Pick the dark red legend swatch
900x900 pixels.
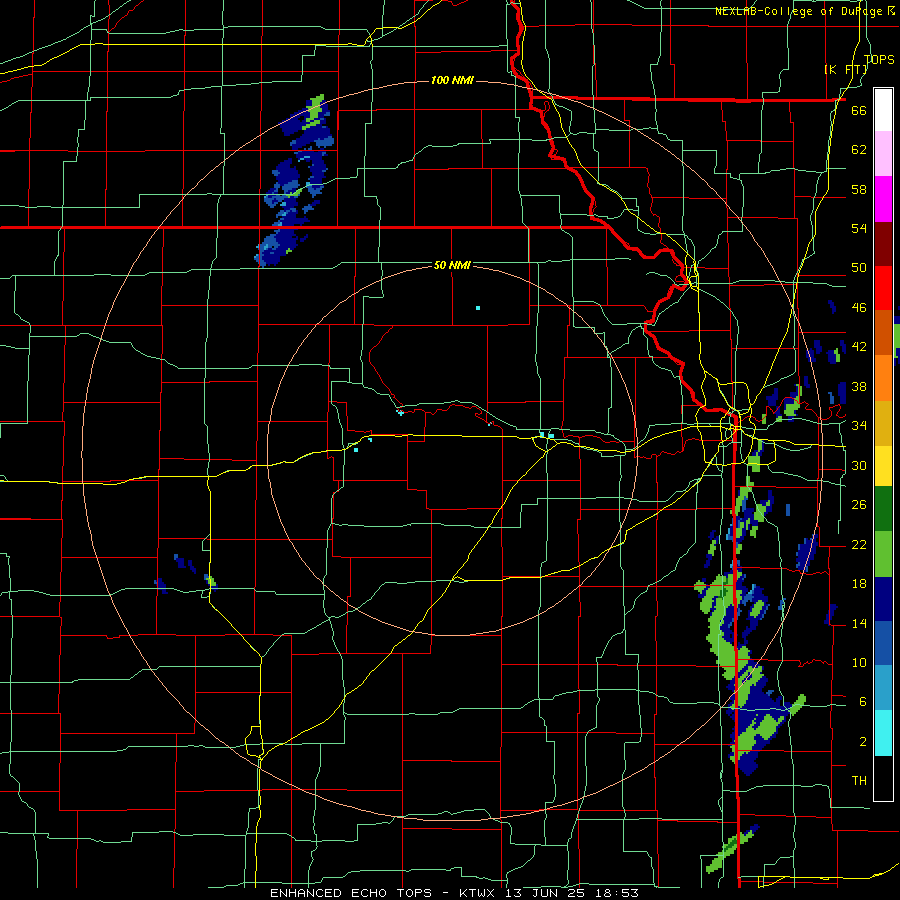coord(883,244)
